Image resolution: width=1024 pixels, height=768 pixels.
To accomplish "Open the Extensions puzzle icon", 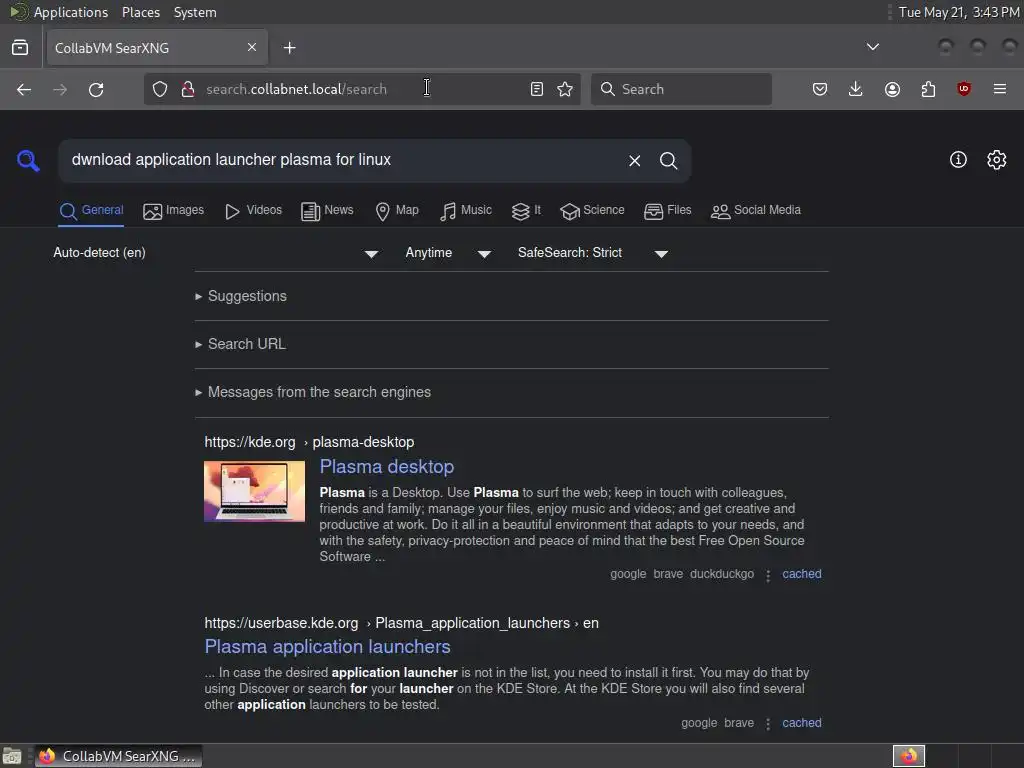I will [928, 89].
